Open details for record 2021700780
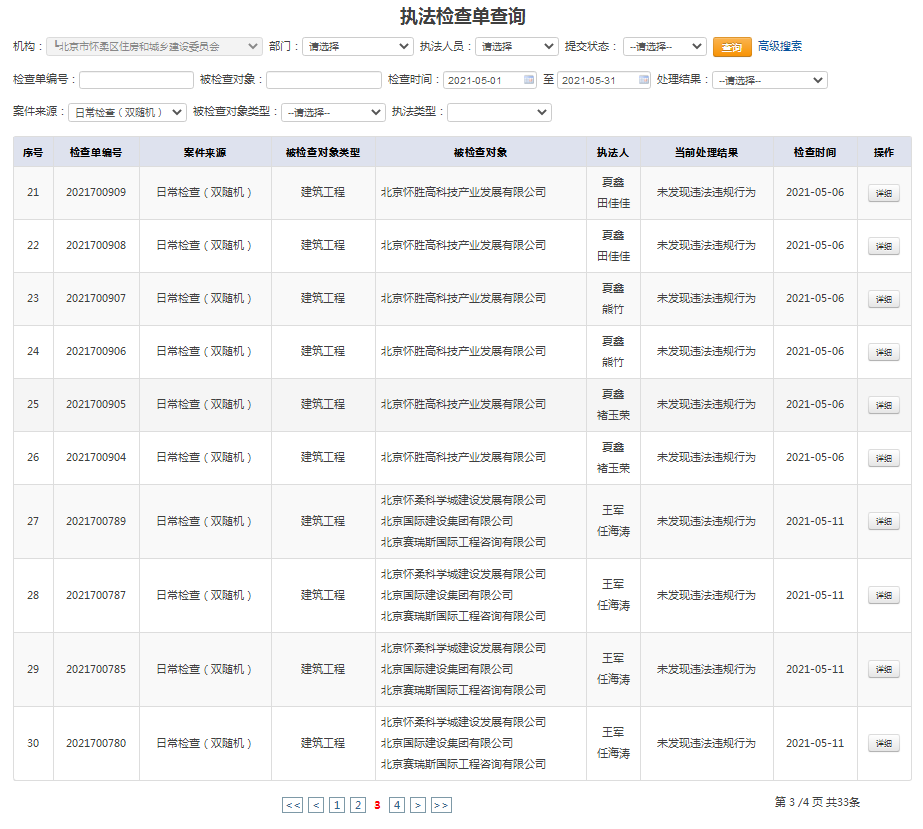Image resolution: width=923 pixels, height=829 pixels. click(x=884, y=743)
